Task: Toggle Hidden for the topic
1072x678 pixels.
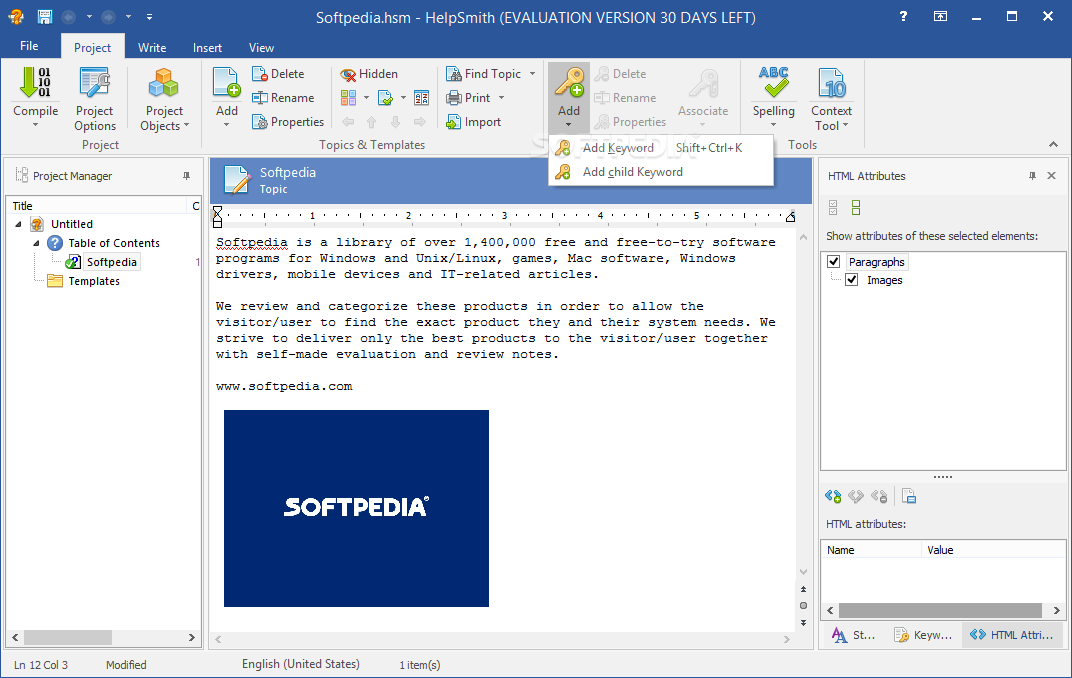Action: (x=369, y=74)
